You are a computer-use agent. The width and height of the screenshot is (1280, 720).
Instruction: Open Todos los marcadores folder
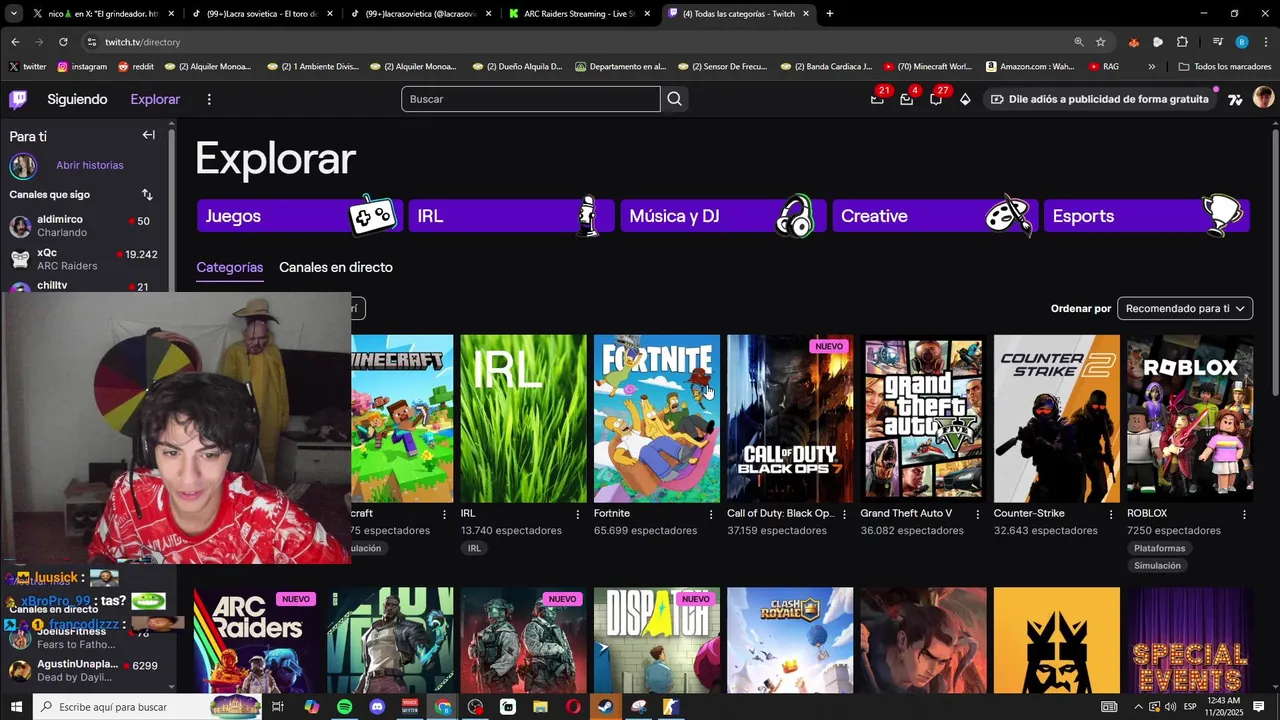(1225, 66)
